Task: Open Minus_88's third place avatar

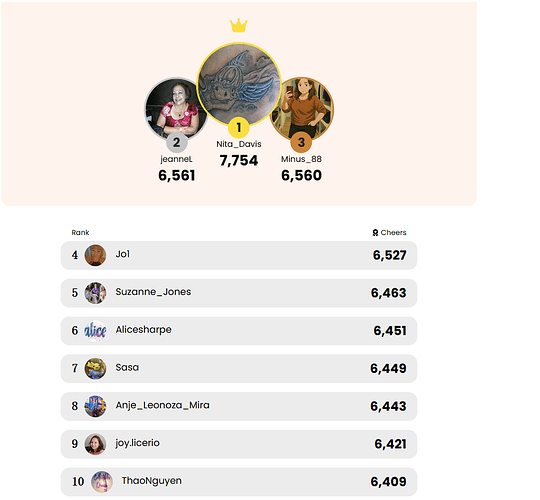Action: 302,108
